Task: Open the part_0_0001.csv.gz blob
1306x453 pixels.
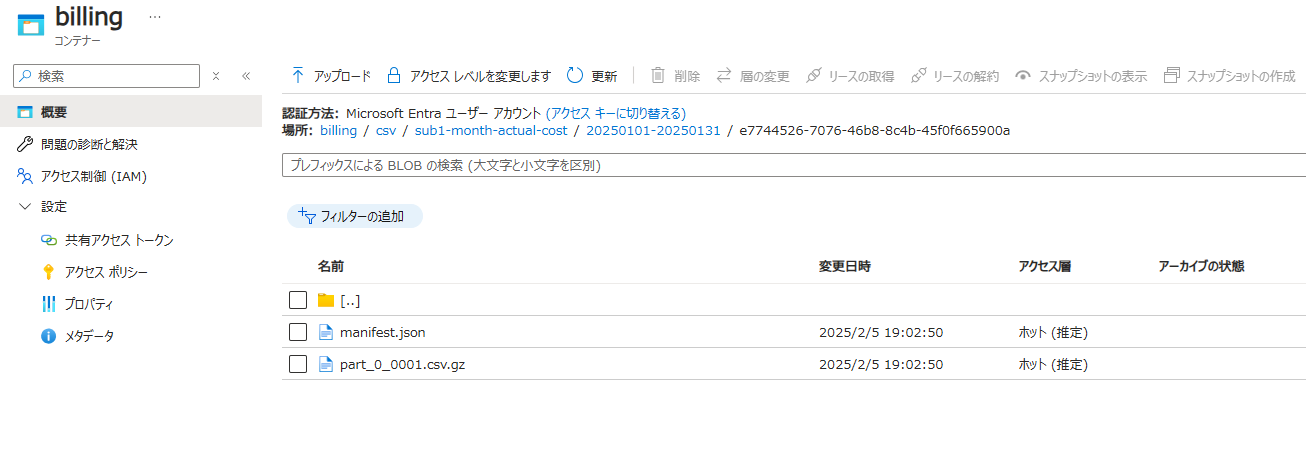Action: click(x=402, y=364)
